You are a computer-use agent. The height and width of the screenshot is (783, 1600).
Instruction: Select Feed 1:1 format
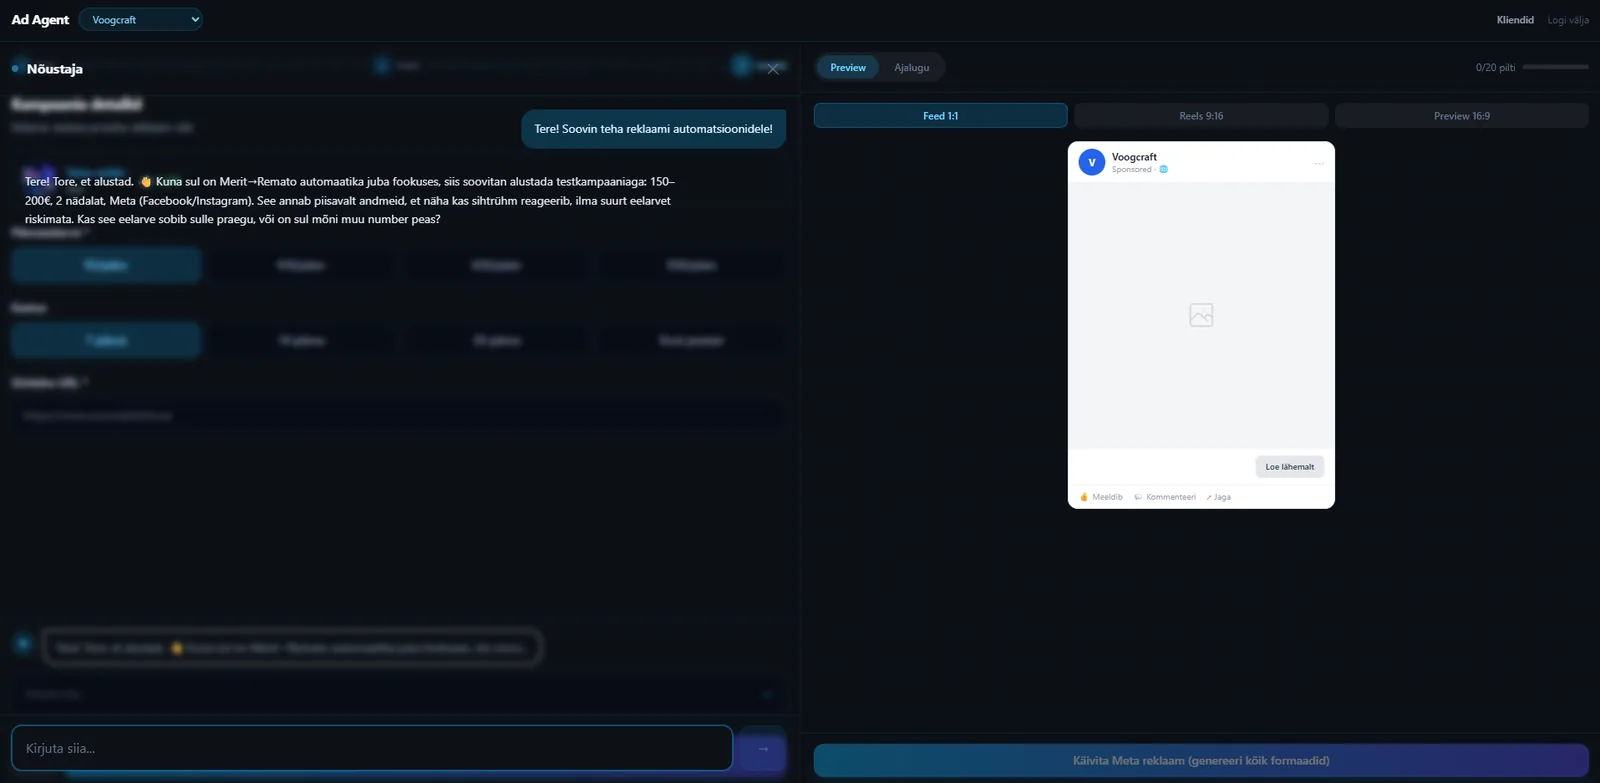tap(940, 116)
